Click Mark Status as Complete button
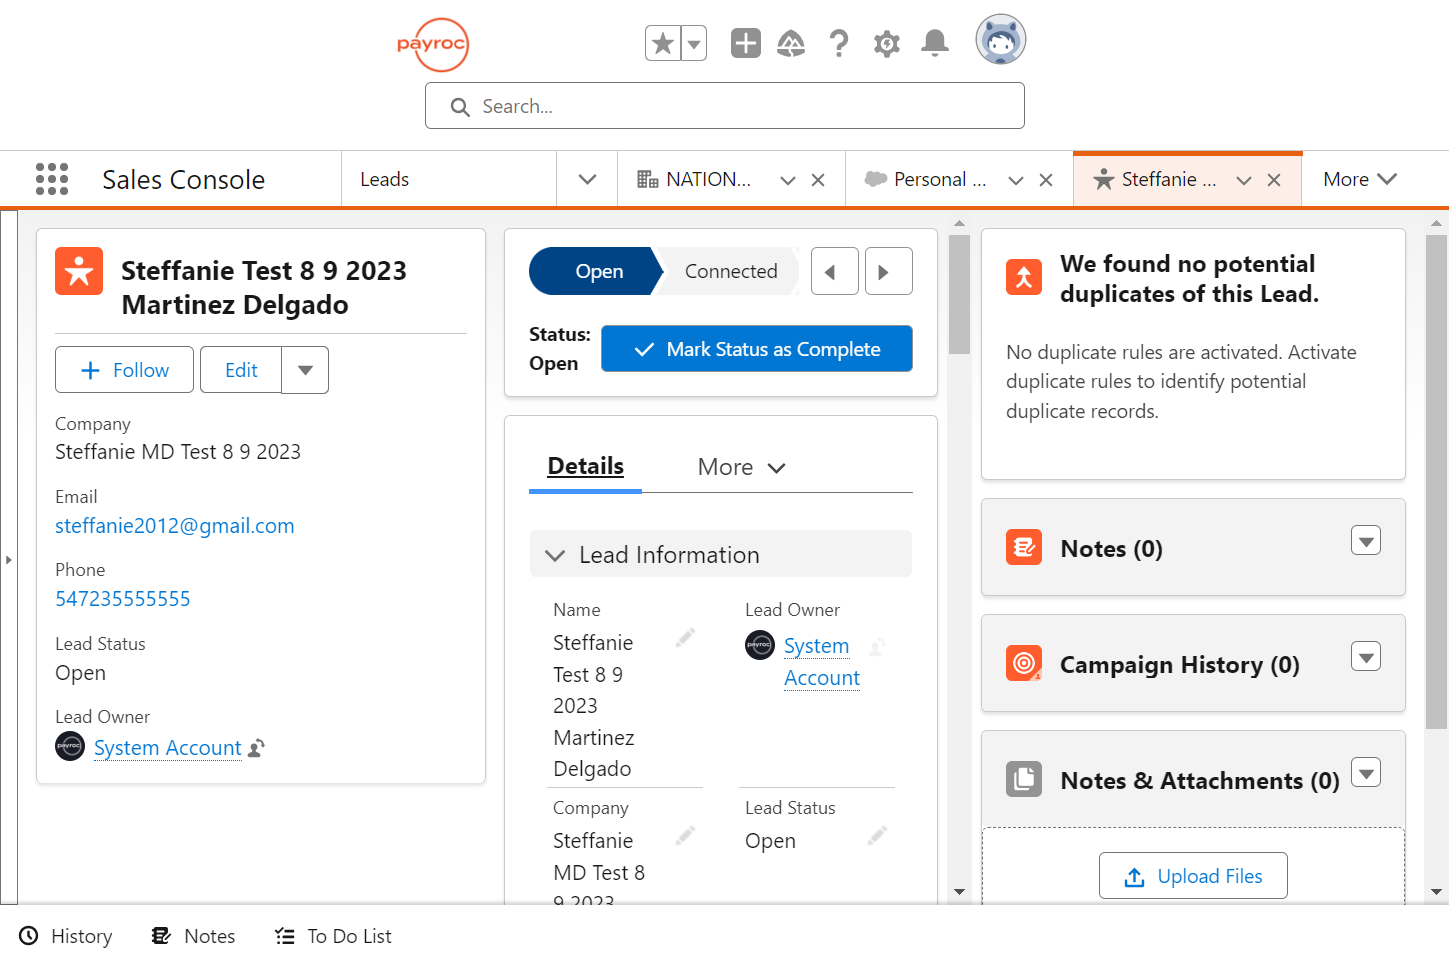Screen dimensions: 1449x965 (757, 349)
